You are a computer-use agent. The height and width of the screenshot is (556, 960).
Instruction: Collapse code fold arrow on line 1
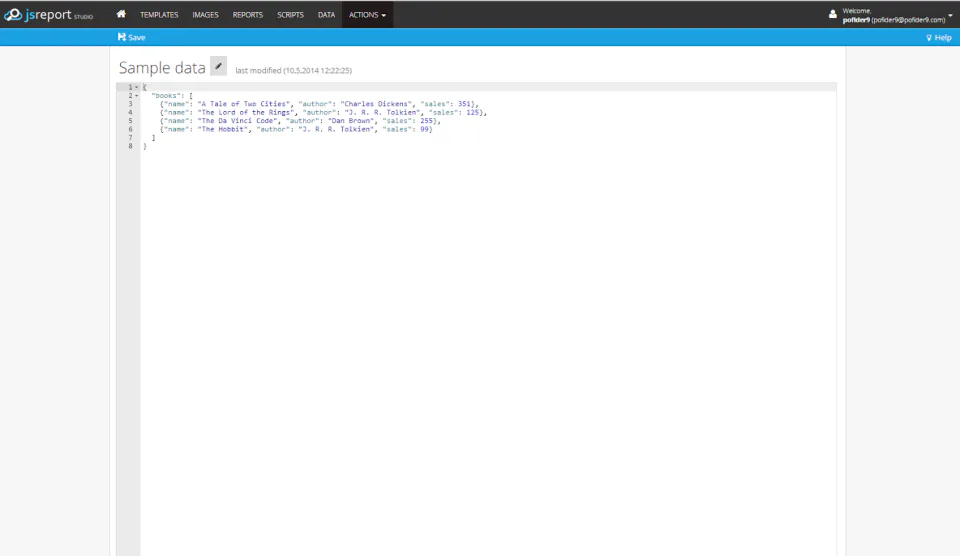pos(137,87)
